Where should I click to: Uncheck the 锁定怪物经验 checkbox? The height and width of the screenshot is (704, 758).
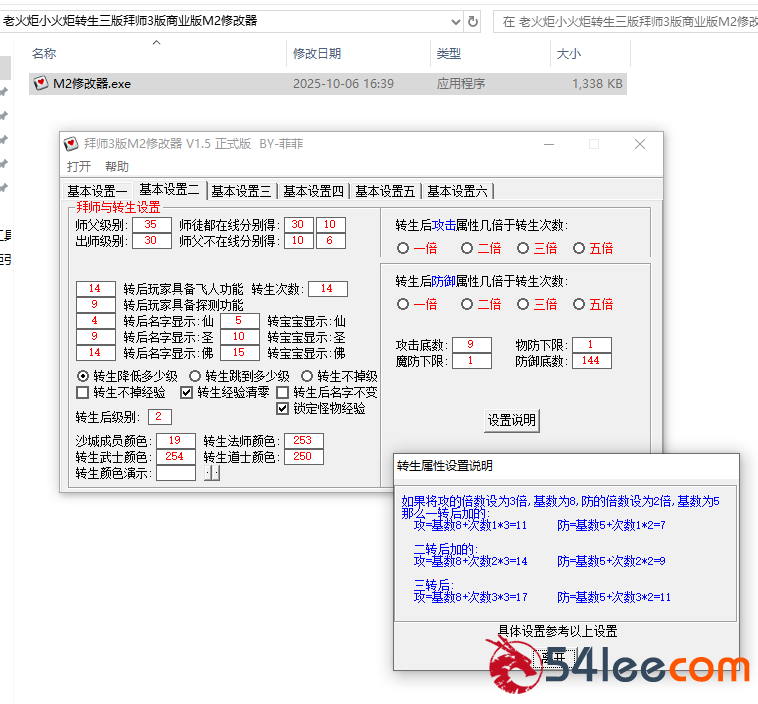click(283, 408)
